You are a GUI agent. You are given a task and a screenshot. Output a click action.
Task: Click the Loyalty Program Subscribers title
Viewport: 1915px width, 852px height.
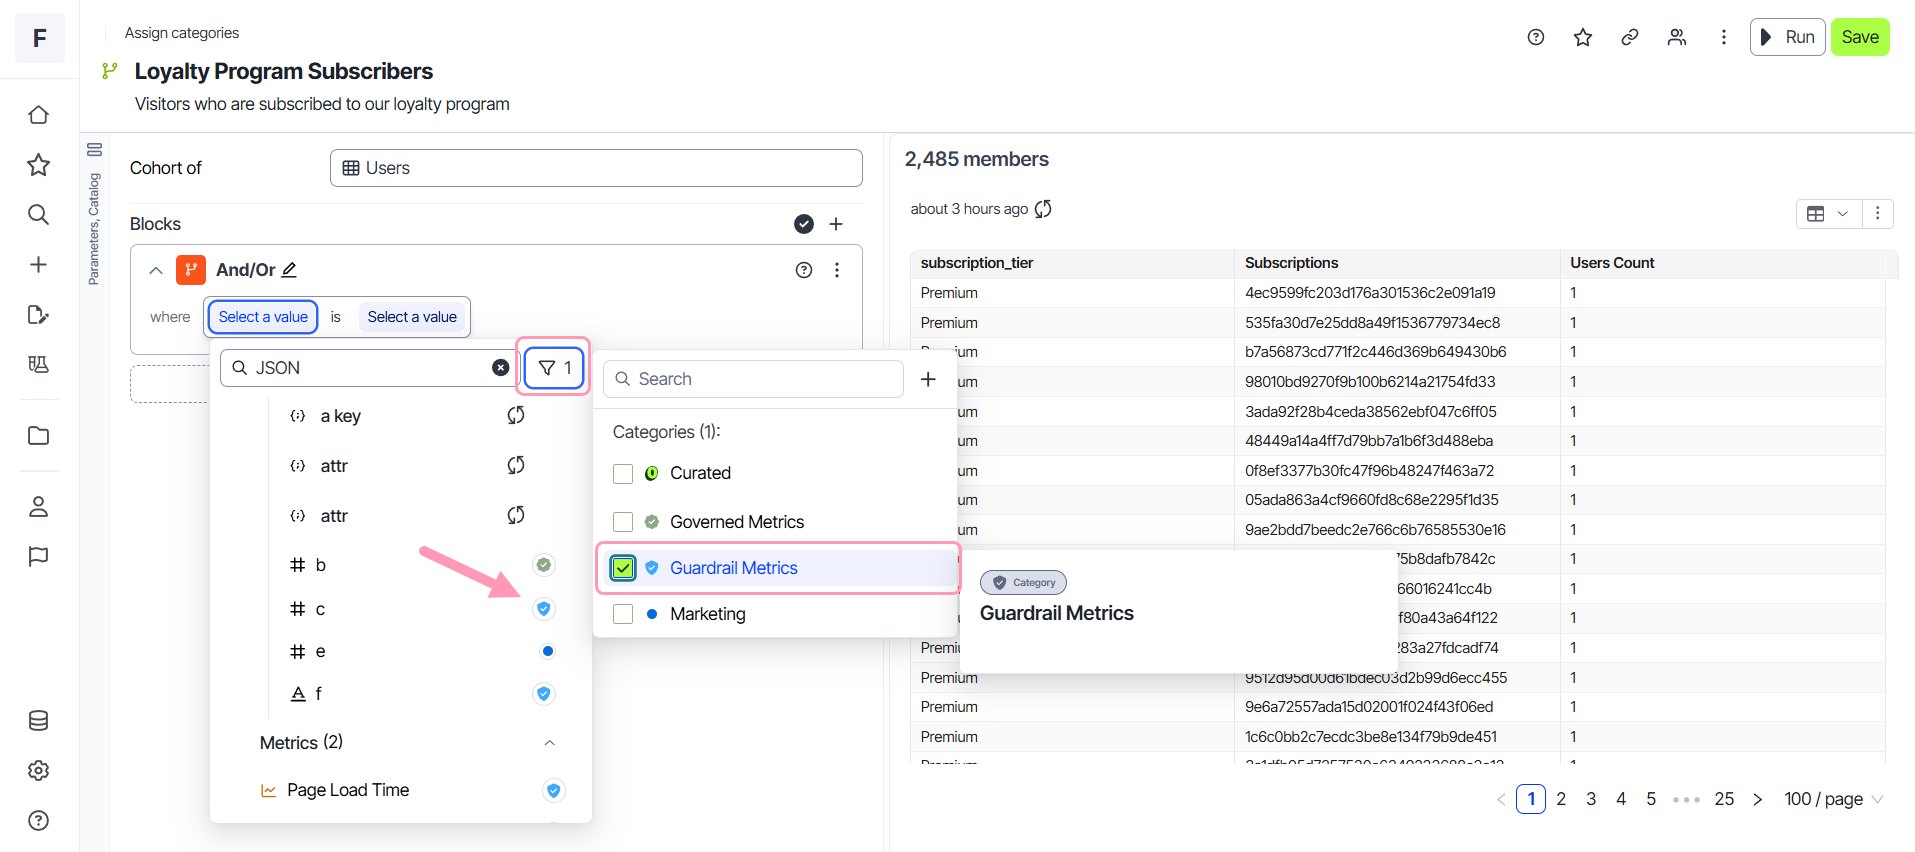click(x=283, y=71)
